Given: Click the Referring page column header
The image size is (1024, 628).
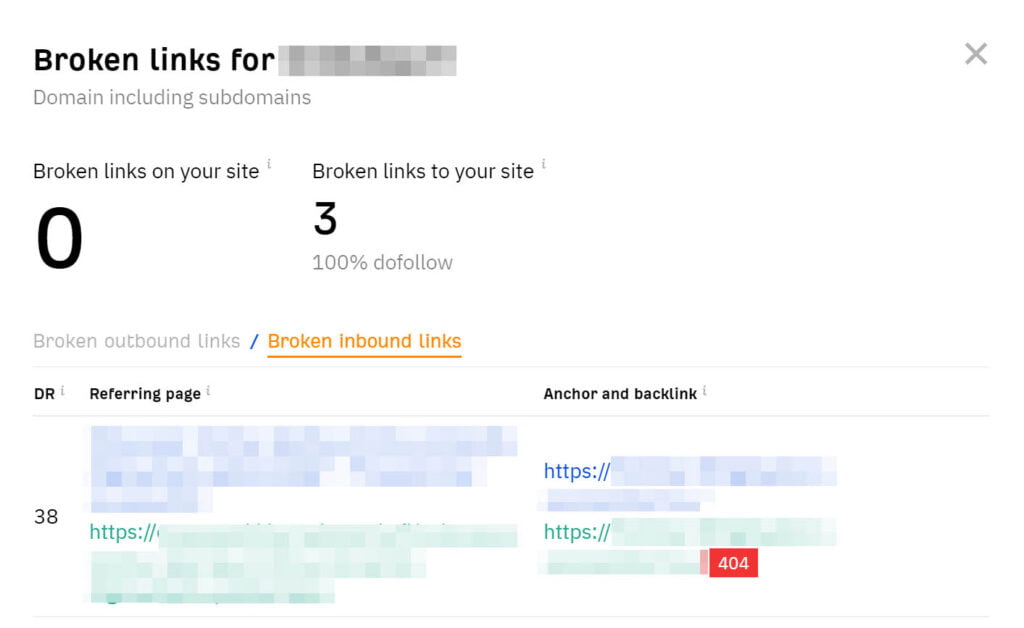Looking at the screenshot, I should click(x=145, y=393).
